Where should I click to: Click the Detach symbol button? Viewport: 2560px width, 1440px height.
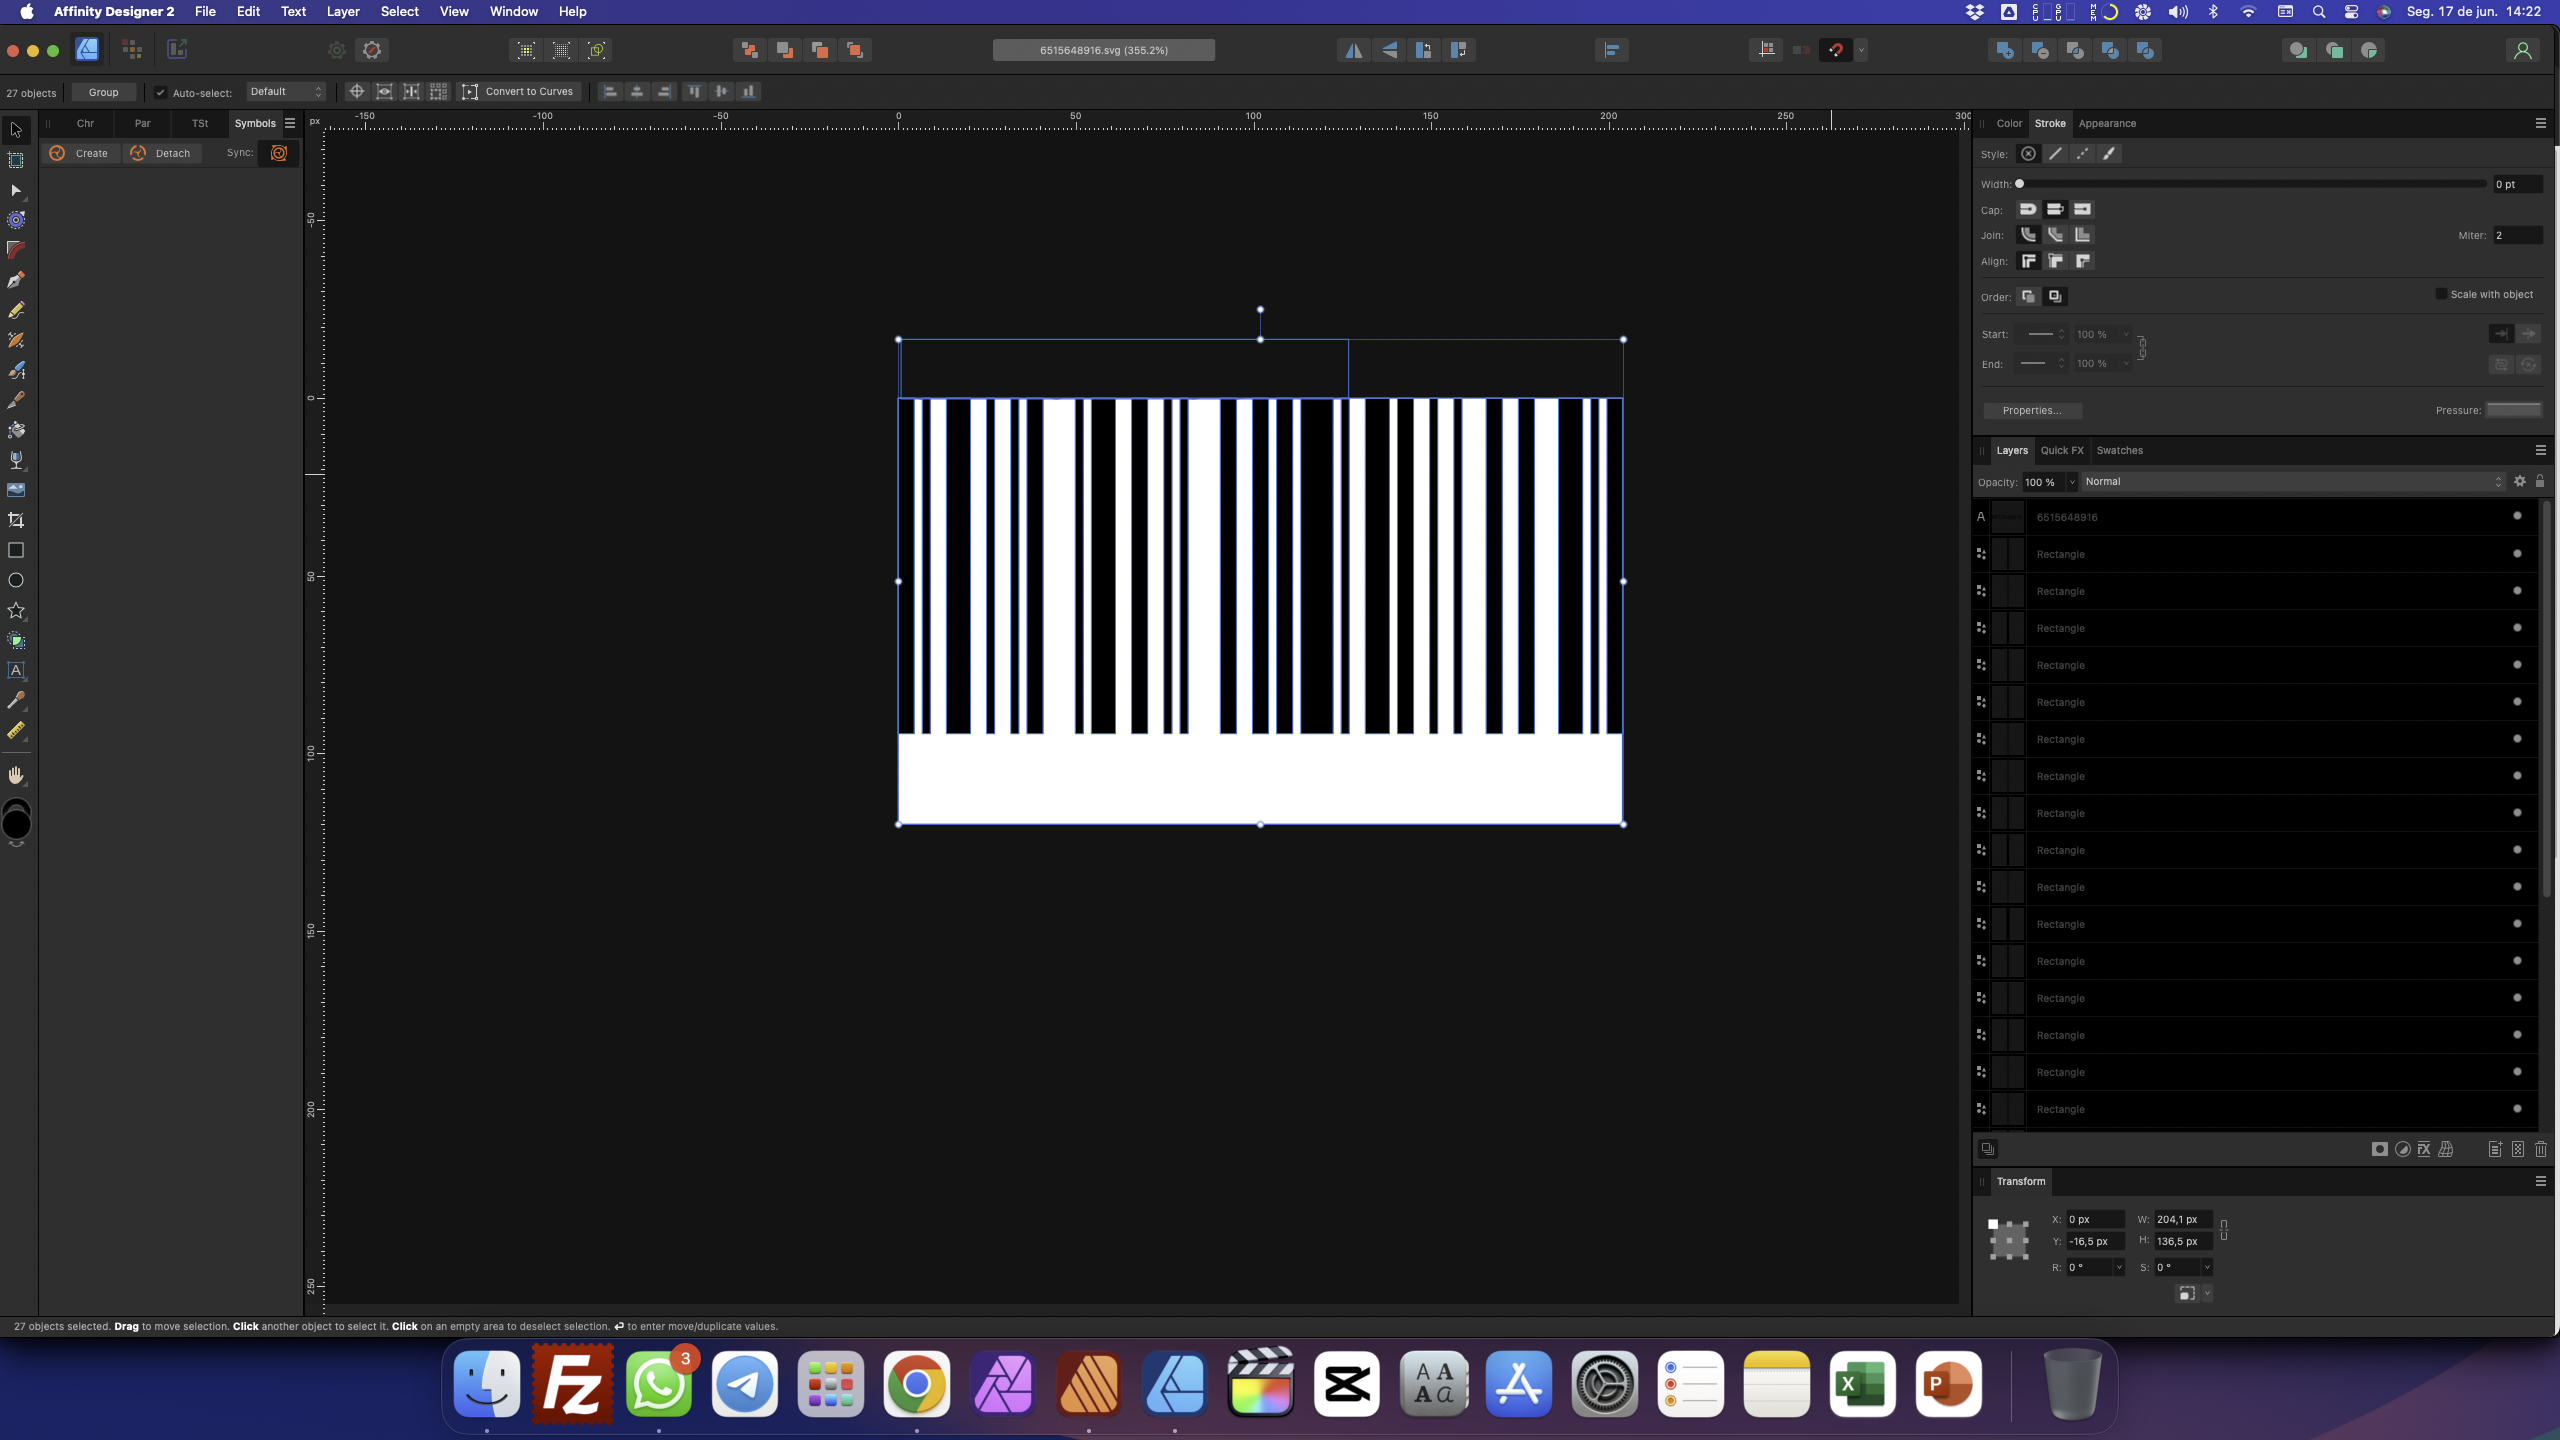161,153
